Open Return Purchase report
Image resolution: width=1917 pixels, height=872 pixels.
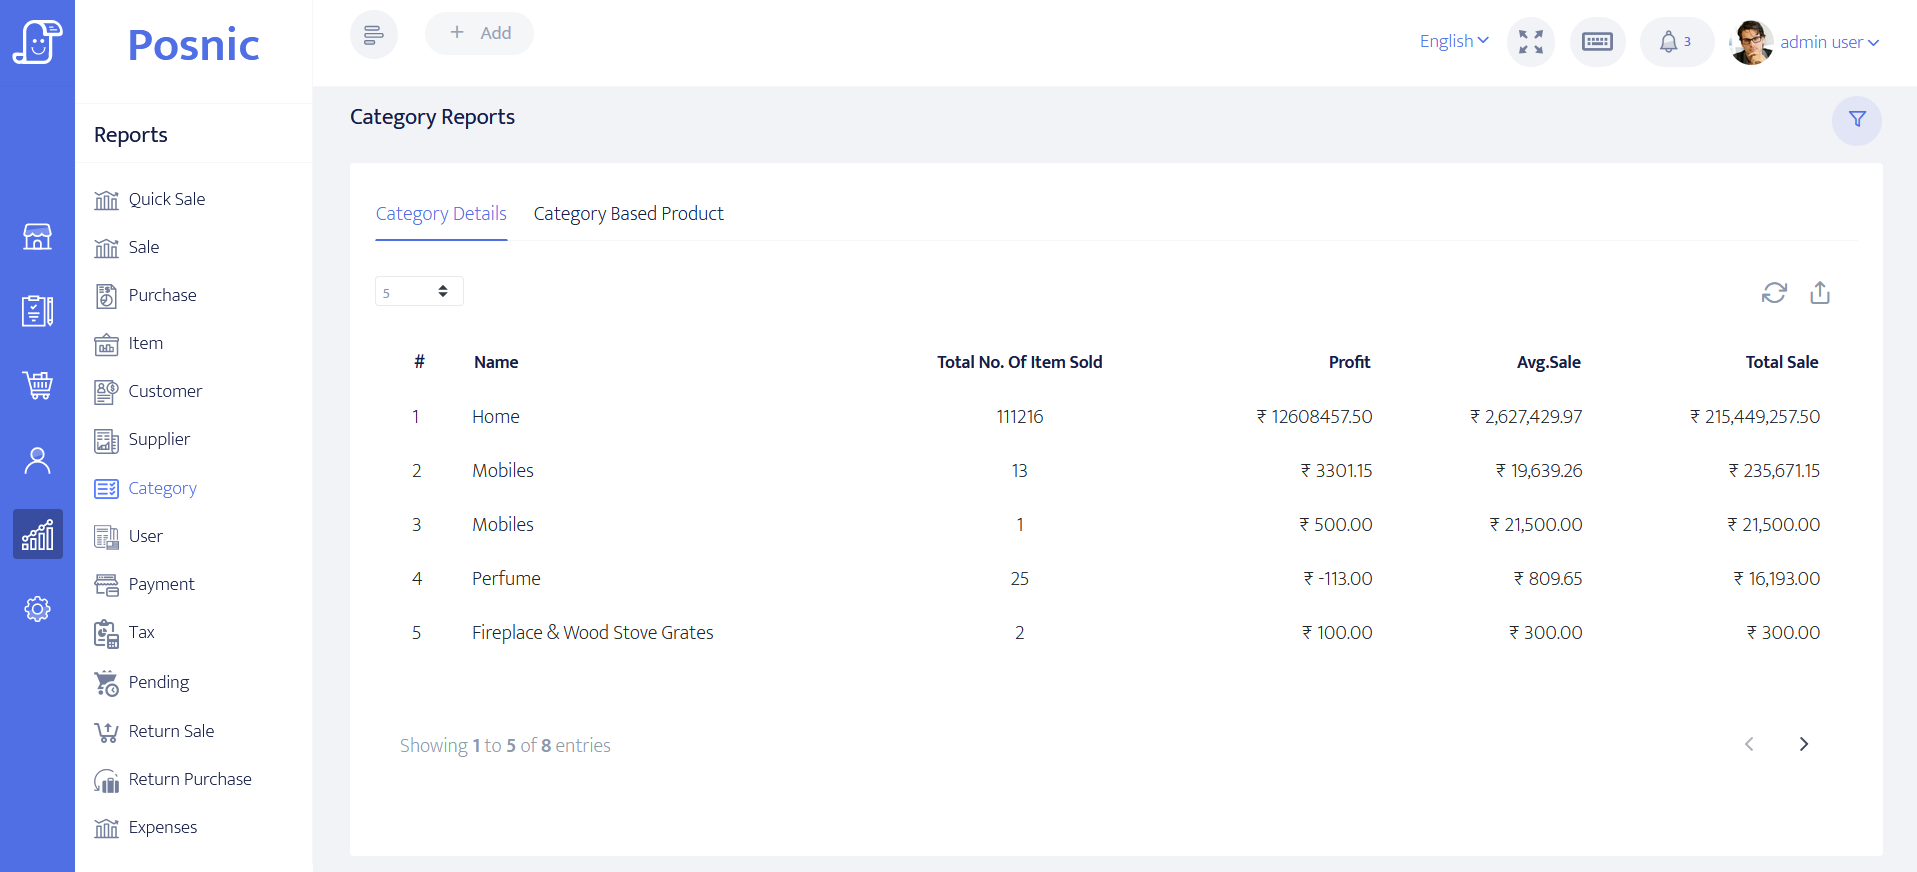[190, 779]
